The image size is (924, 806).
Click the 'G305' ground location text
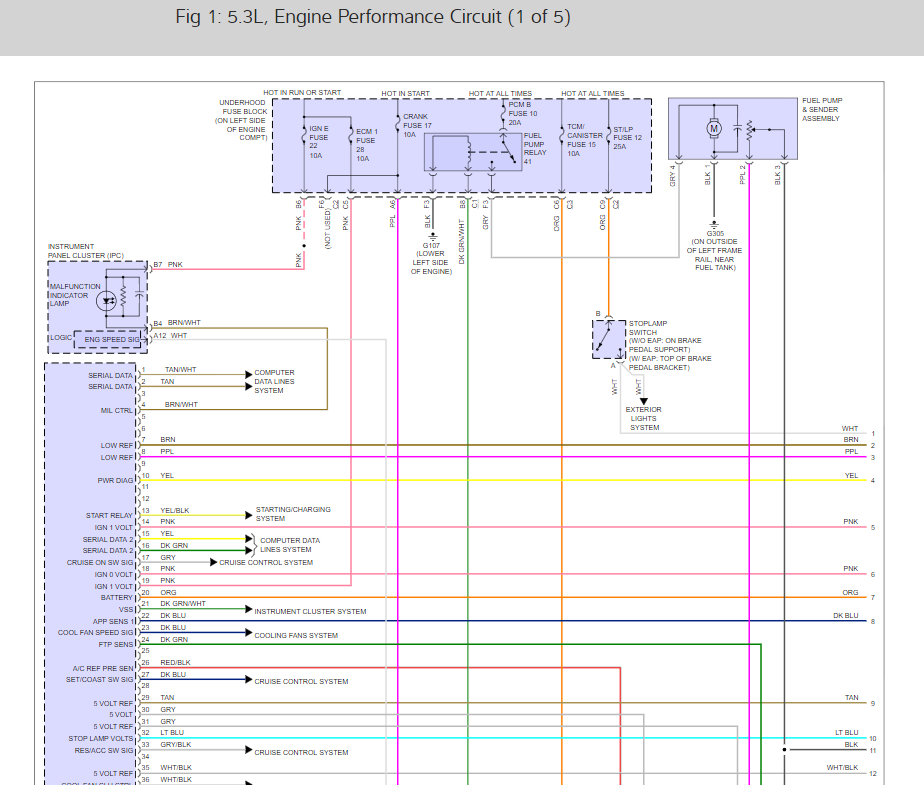coord(715,233)
